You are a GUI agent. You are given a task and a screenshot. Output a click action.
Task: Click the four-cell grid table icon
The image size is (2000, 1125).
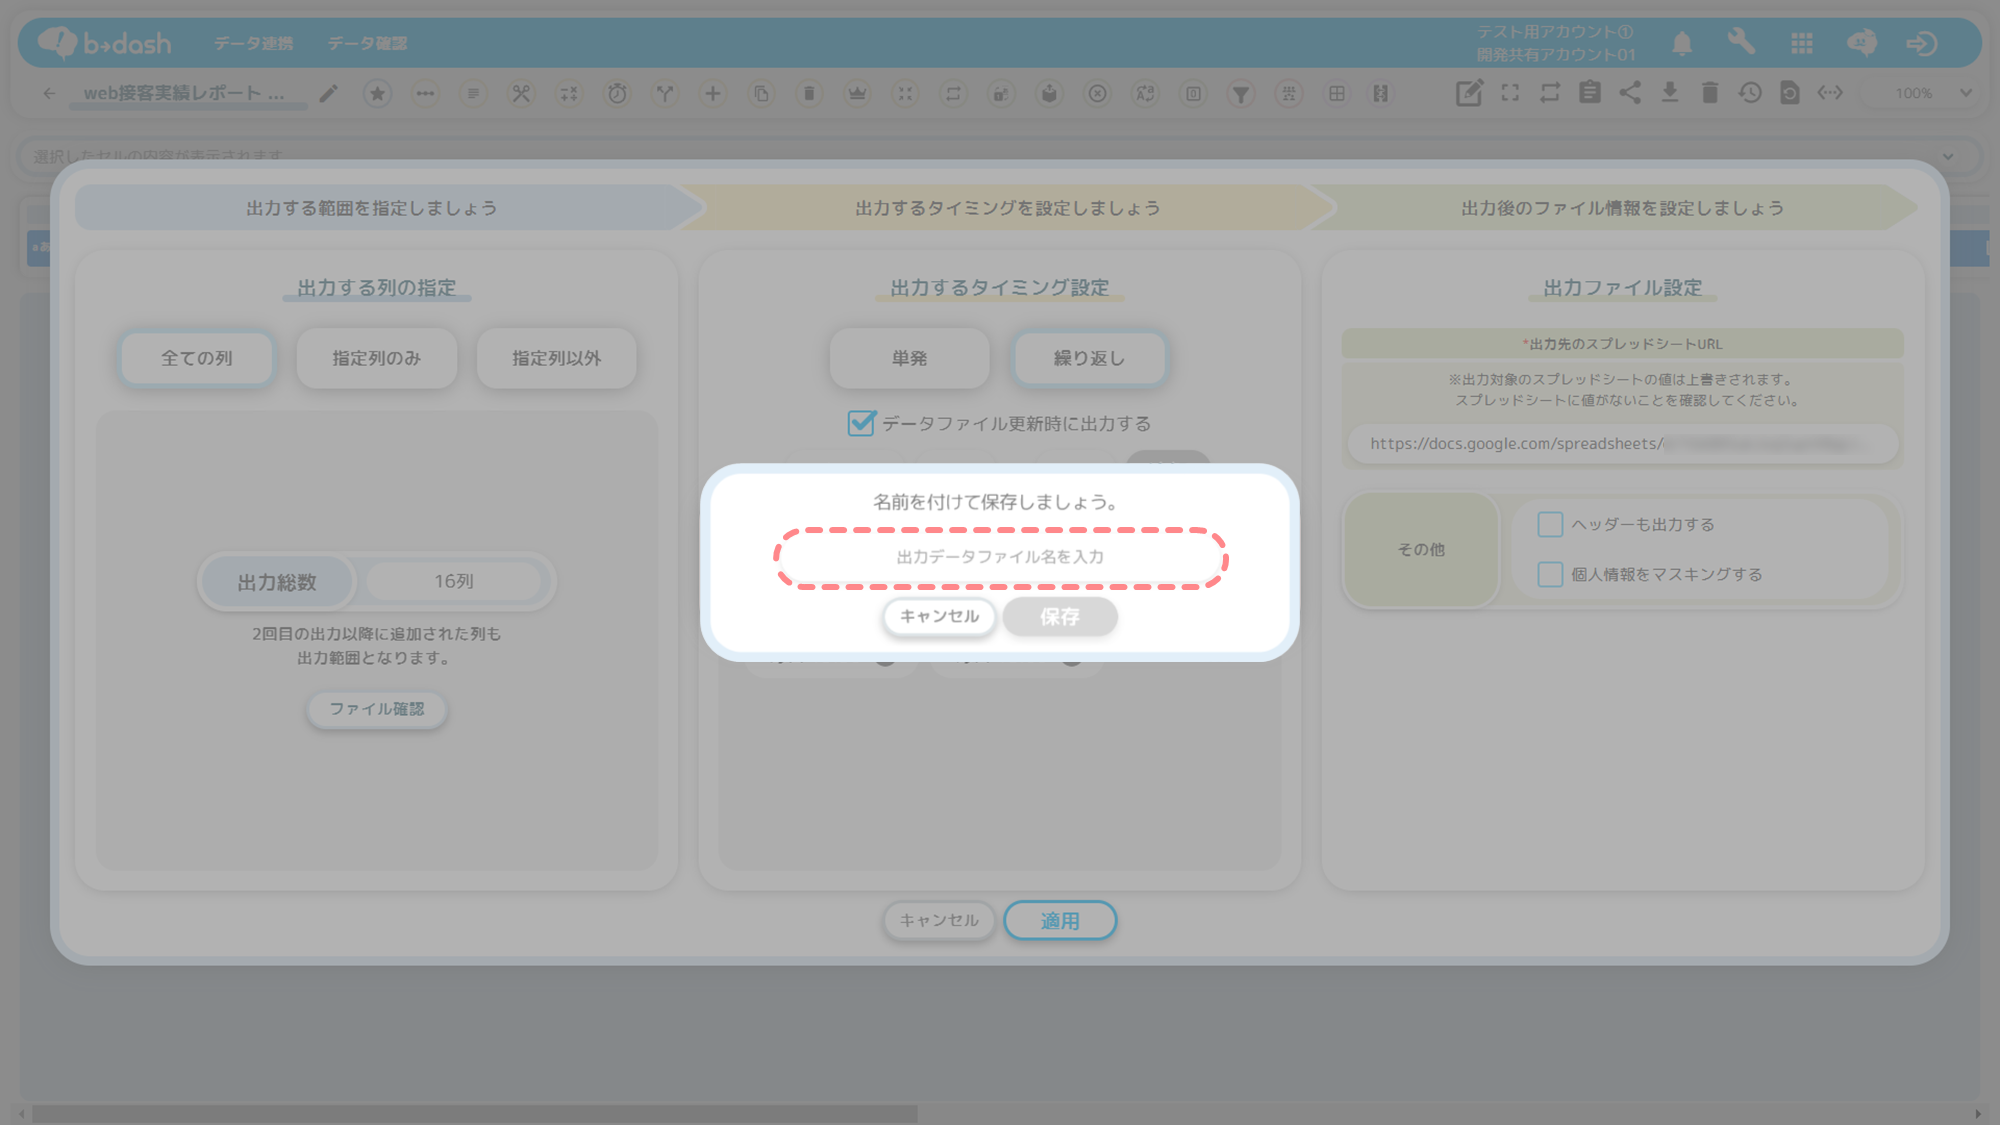pyautogui.click(x=1337, y=93)
